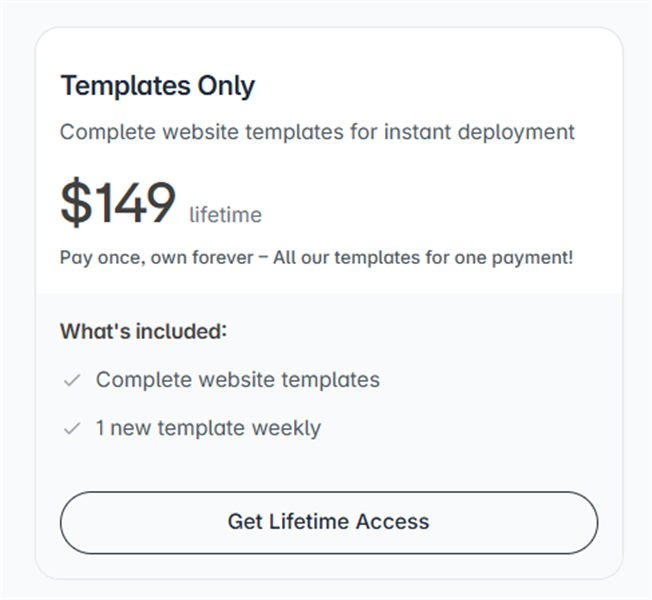The image size is (652, 600).
Task: Click the Get Lifetime Access button
Action: pyautogui.click(x=329, y=522)
